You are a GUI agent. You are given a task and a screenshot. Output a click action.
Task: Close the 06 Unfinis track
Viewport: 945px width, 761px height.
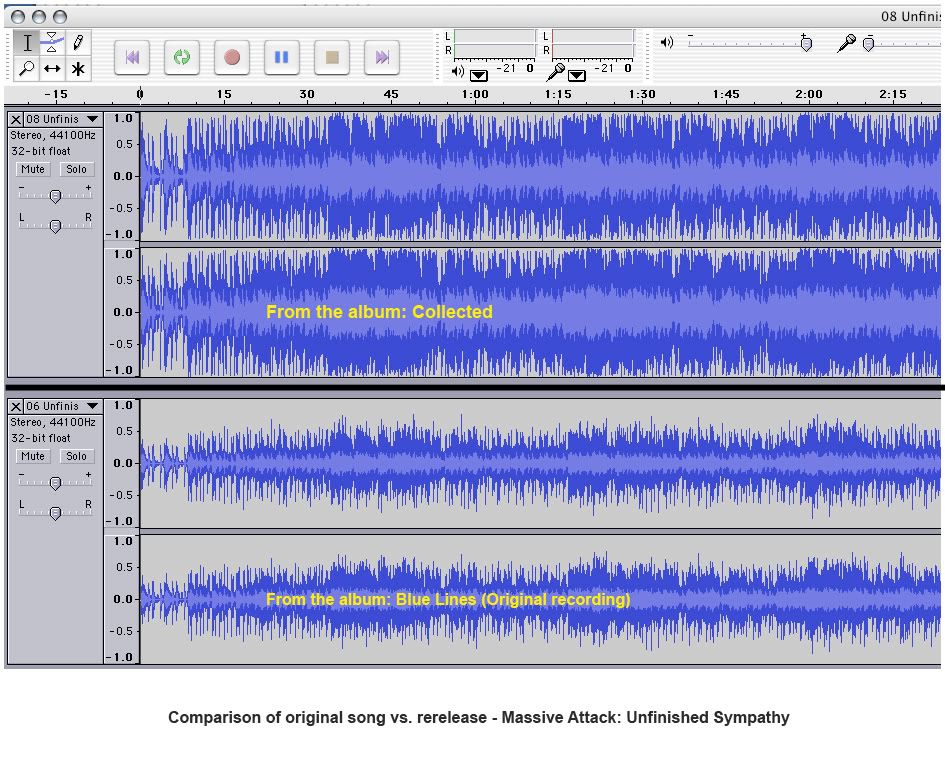tap(16, 407)
